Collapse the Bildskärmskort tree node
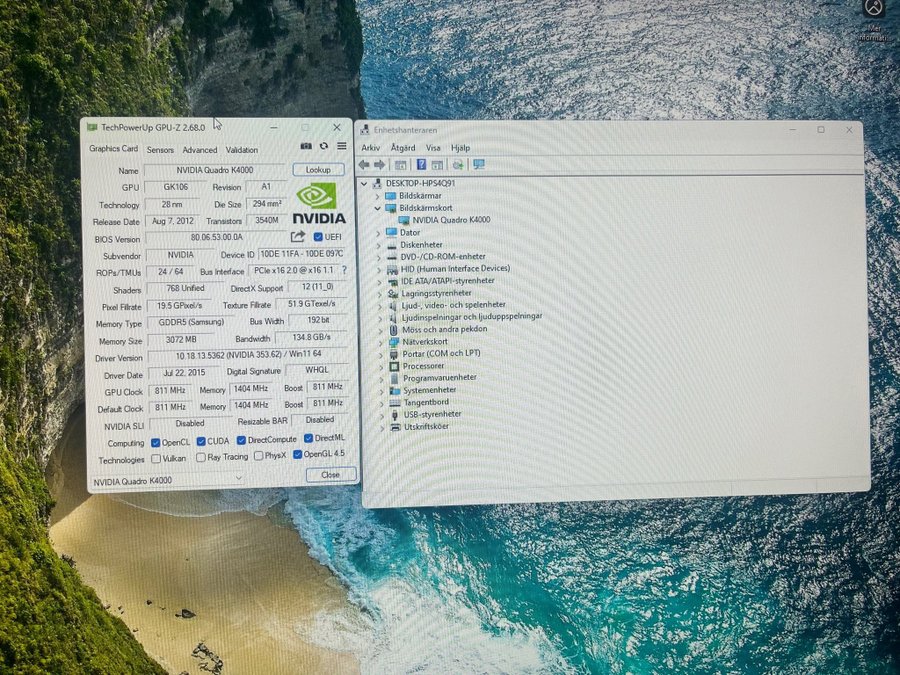 click(x=378, y=208)
